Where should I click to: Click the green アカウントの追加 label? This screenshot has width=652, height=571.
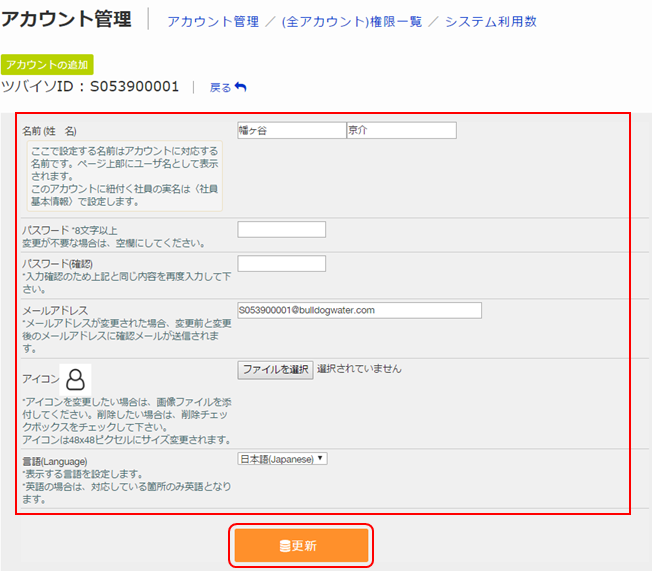click(x=47, y=64)
